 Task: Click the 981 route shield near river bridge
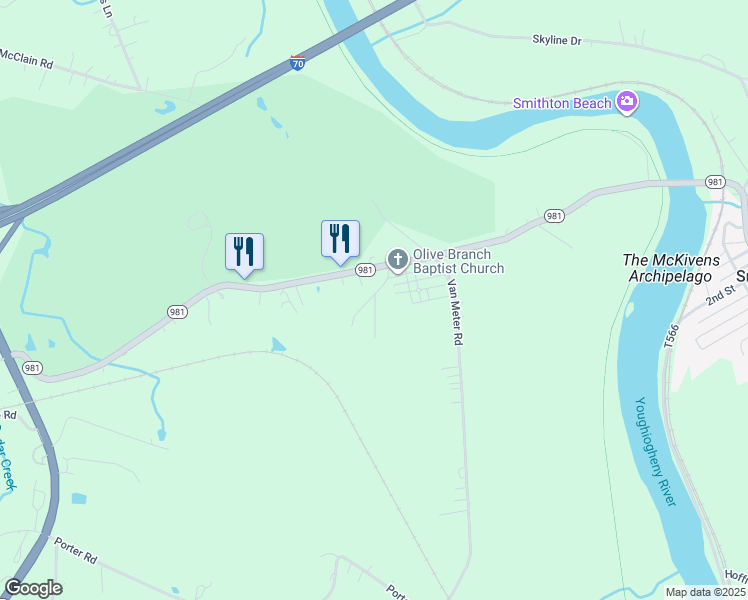[x=715, y=182]
